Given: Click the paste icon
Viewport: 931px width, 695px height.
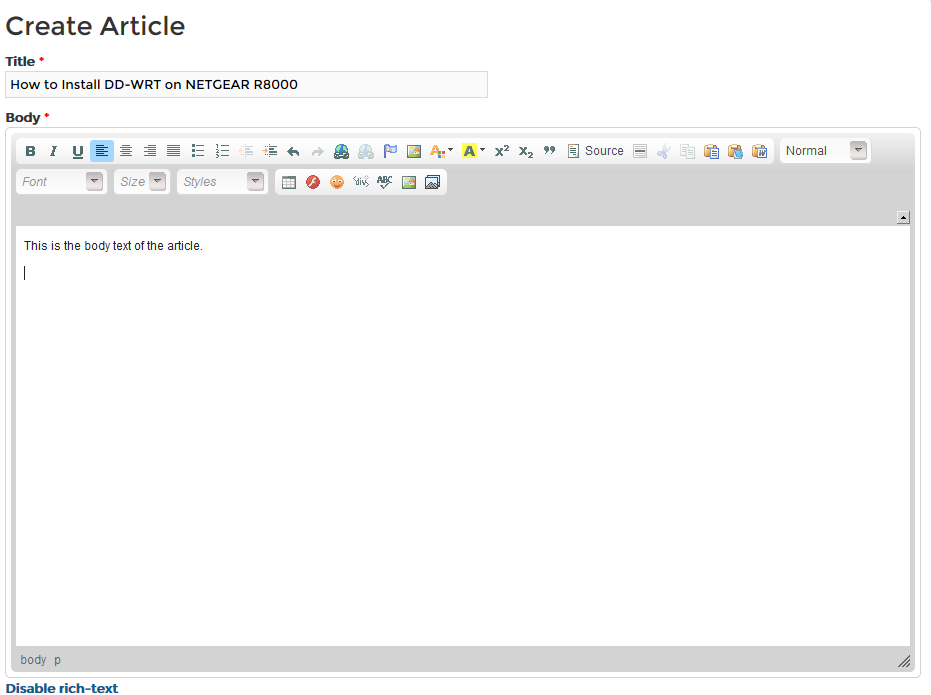Looking at the screenshot, I should pos(711,151).
